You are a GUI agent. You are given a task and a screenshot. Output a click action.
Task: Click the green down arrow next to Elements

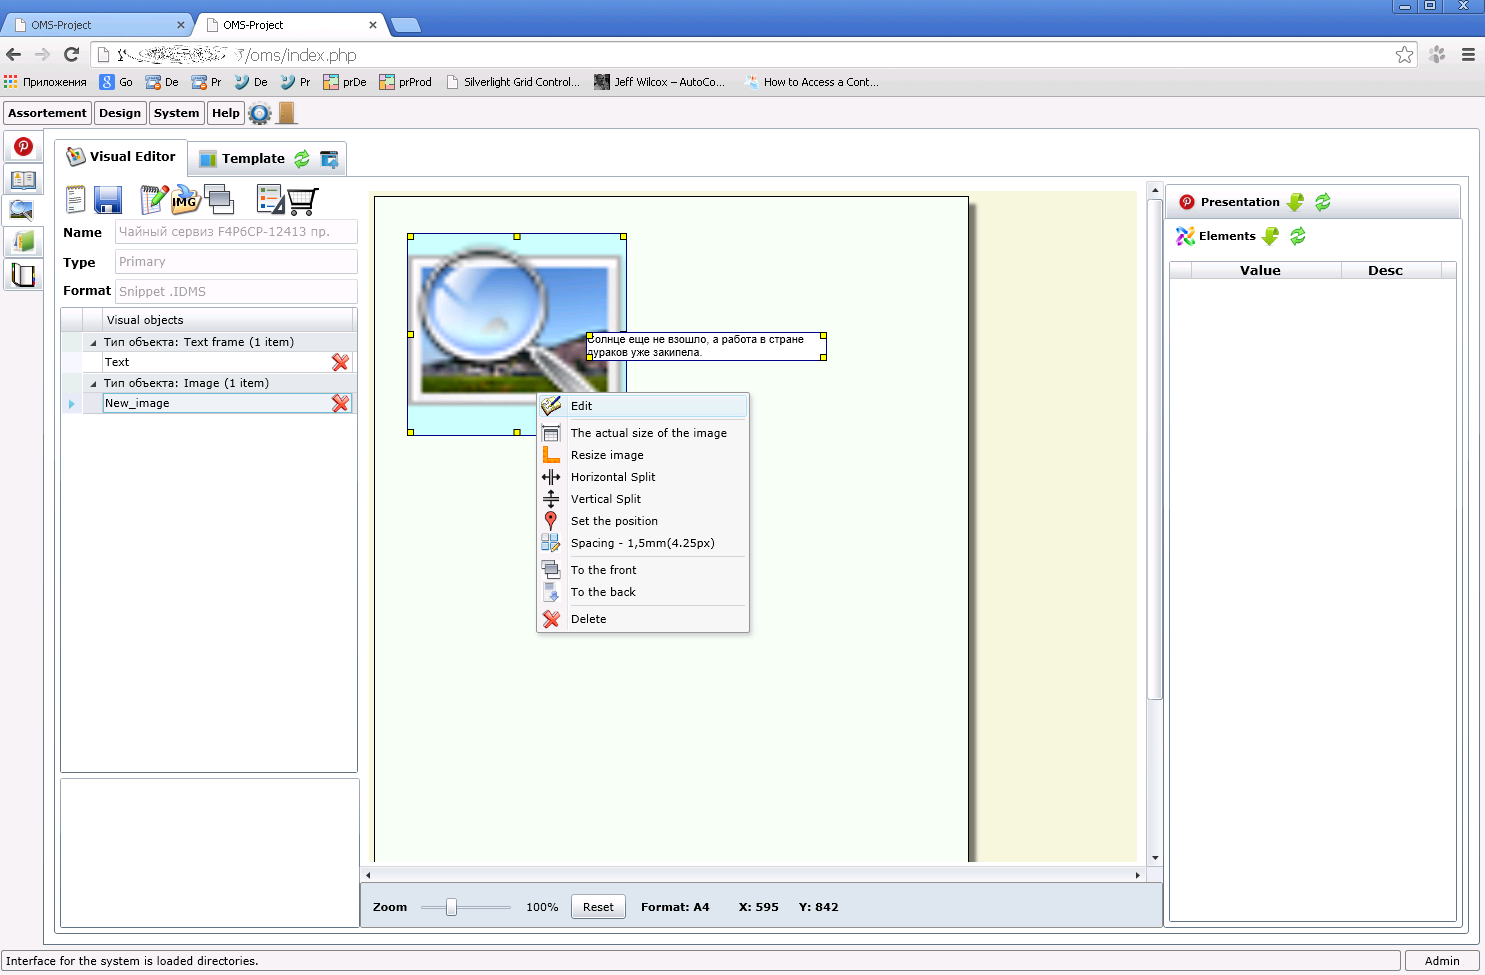click(1270, 236)
